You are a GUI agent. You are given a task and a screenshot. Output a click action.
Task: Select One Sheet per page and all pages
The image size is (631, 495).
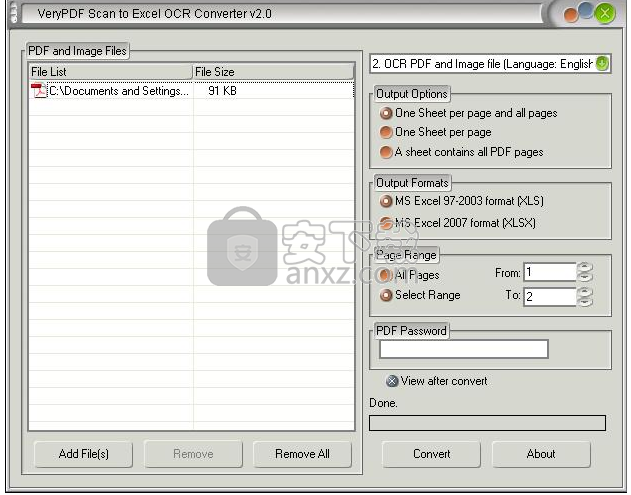point(468,113)
